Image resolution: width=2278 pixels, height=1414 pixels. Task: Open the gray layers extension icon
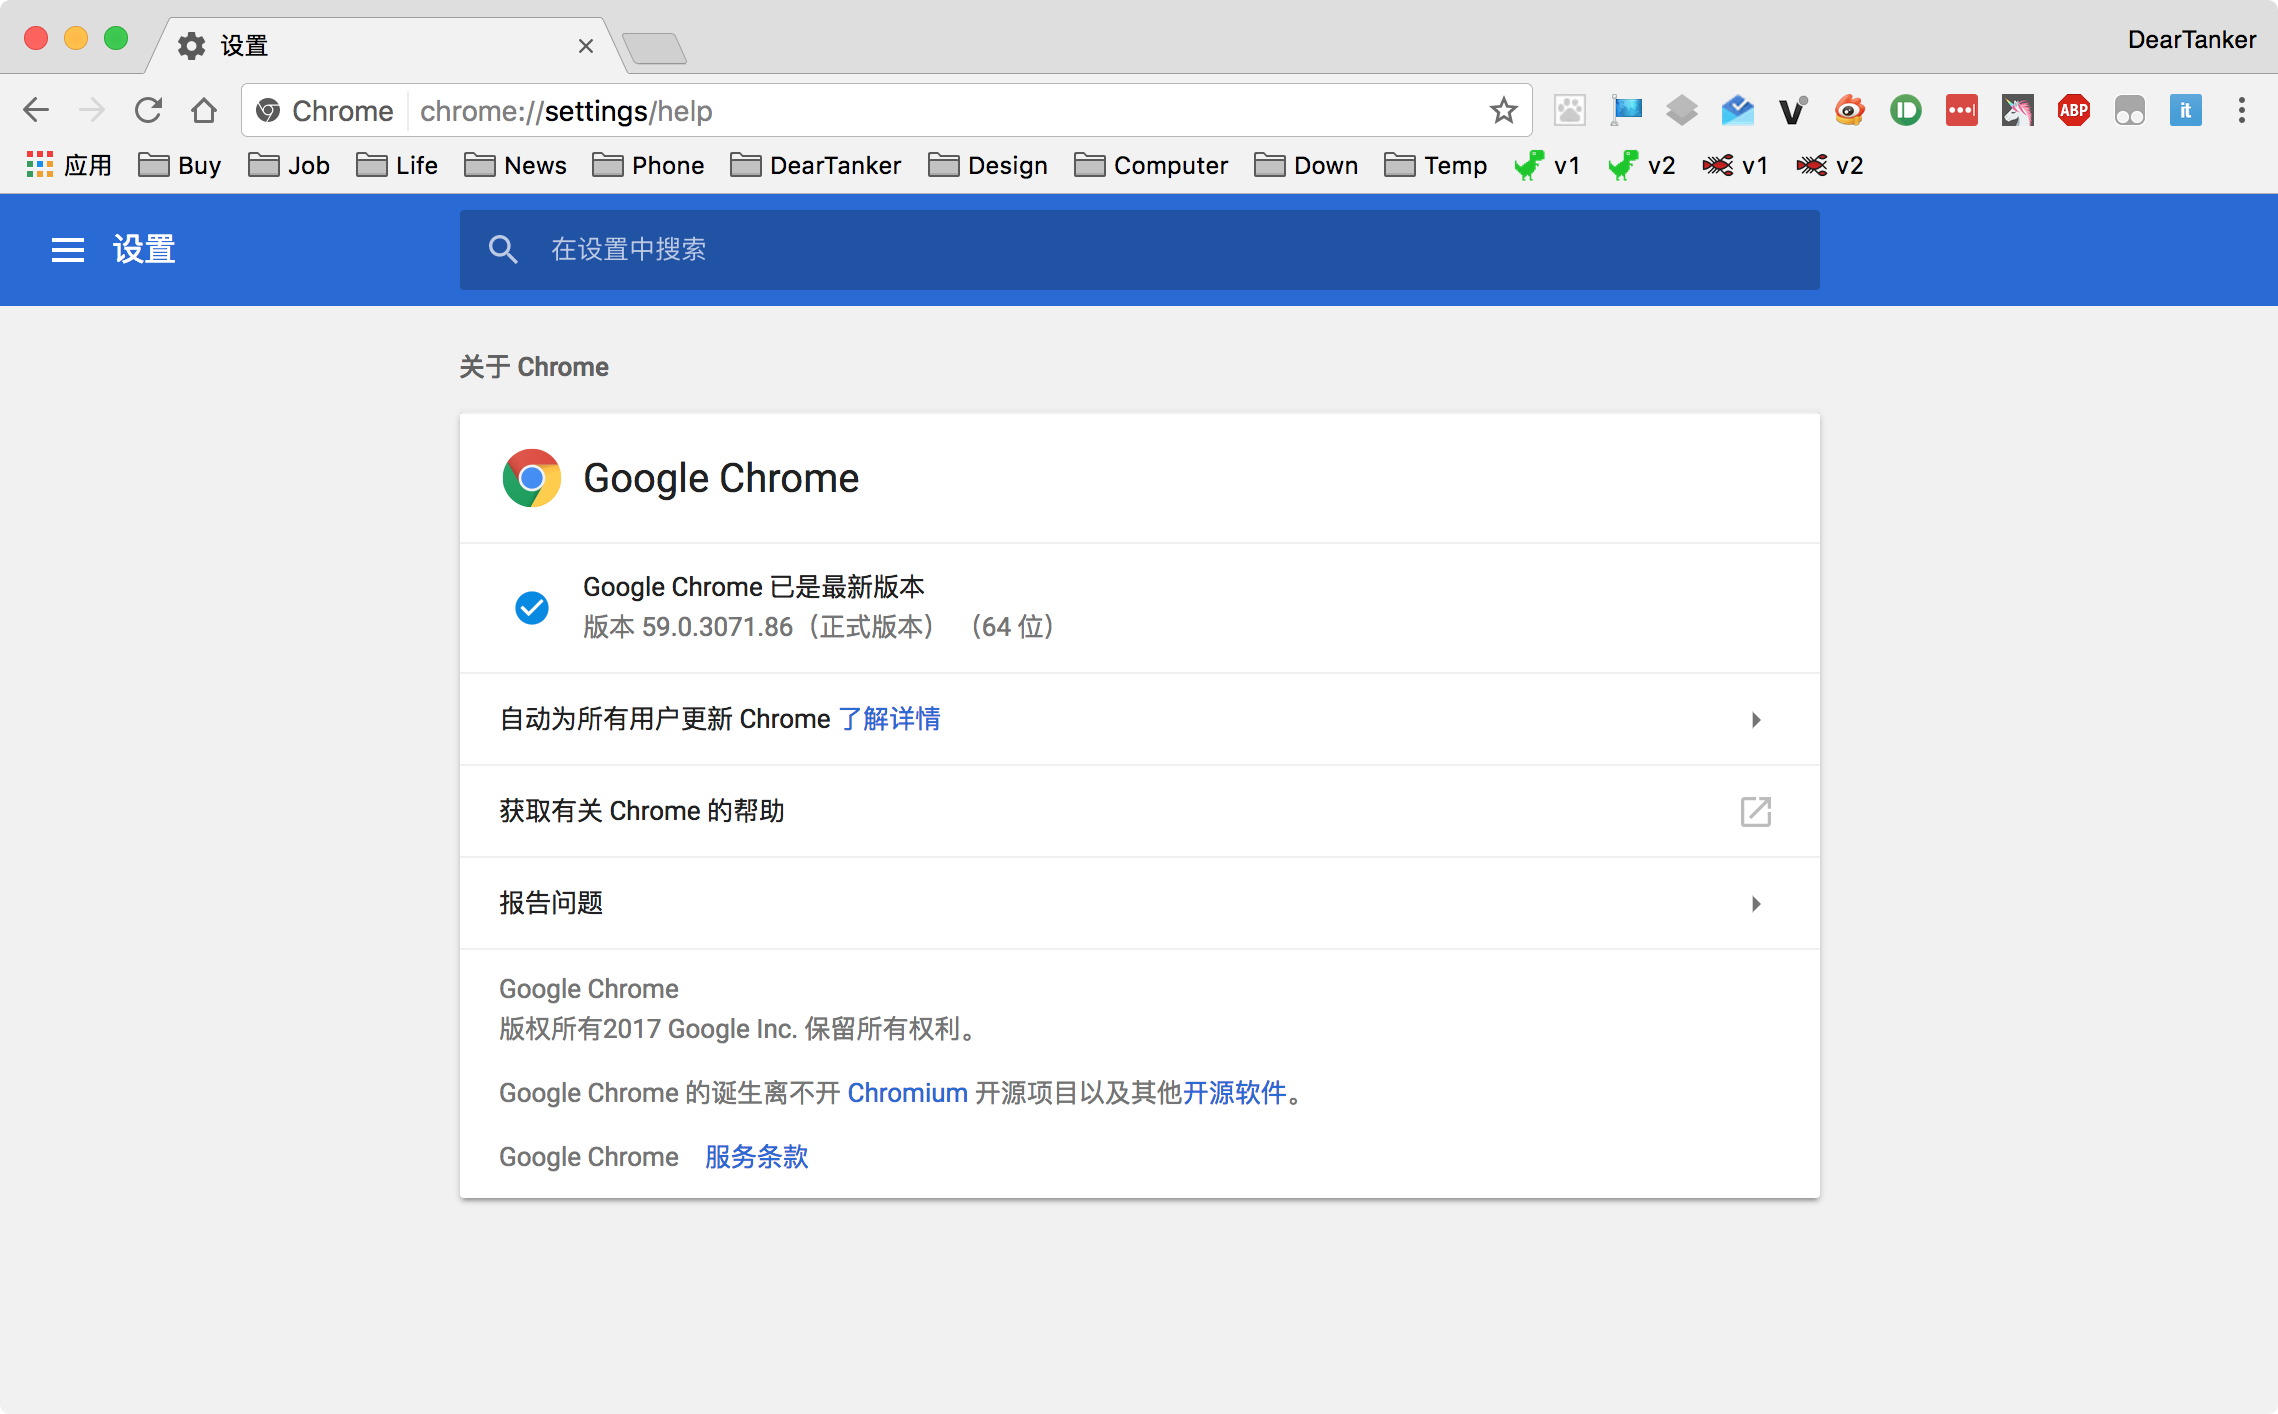[x=1682, y=110]
